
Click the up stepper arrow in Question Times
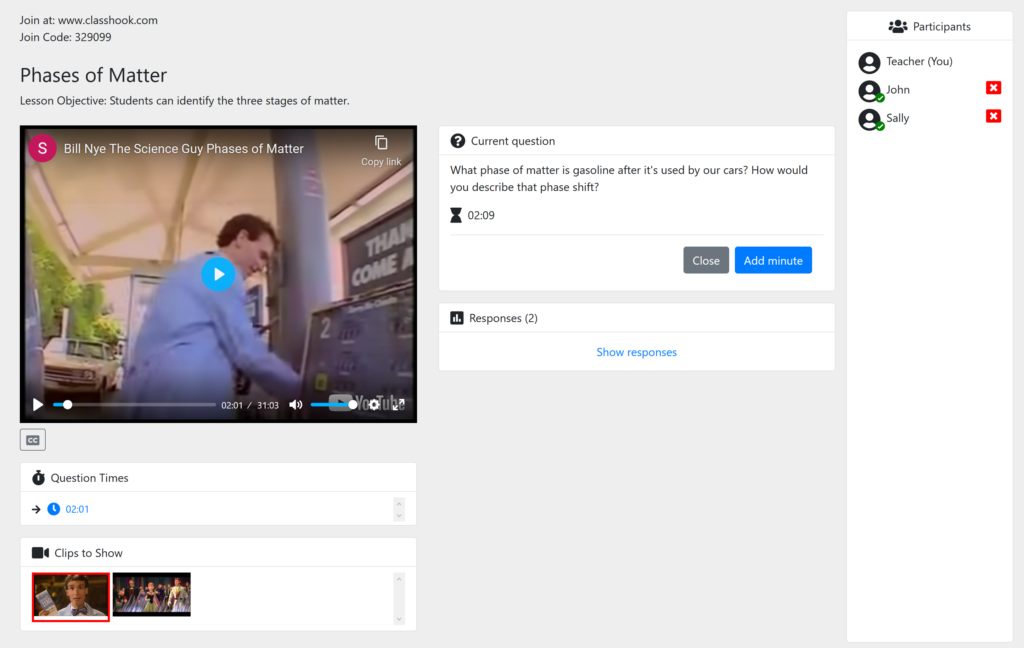tap(400, 503)
